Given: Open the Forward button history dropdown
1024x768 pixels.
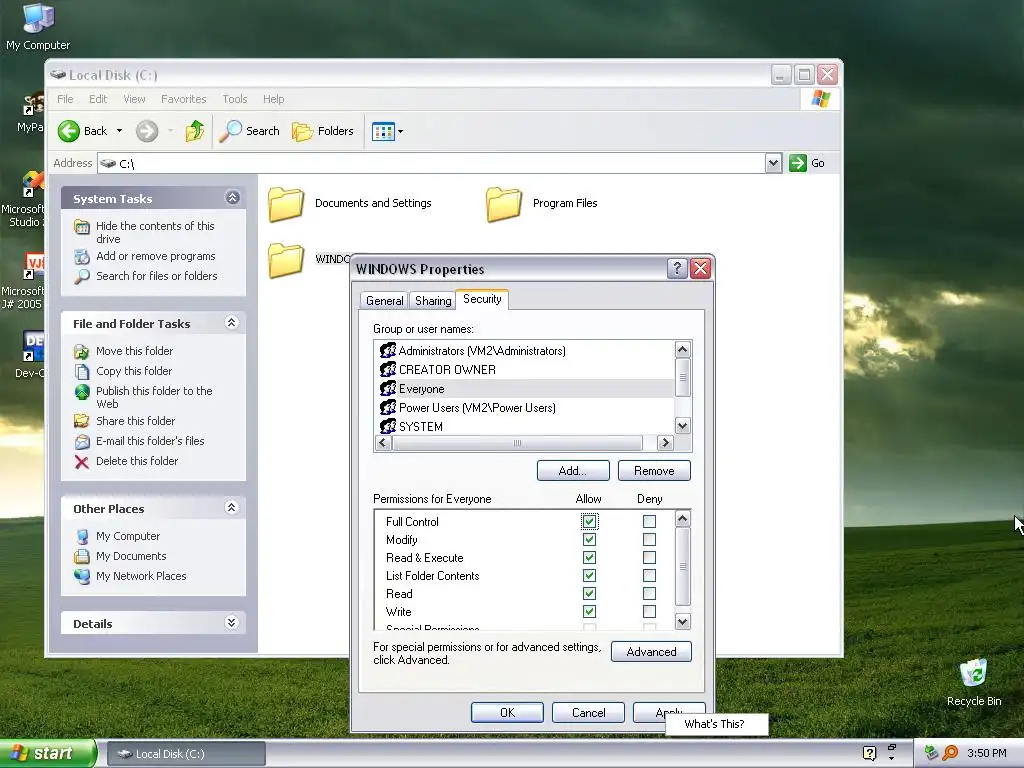Looking at the screenshot, I should [x=170, y=131].
